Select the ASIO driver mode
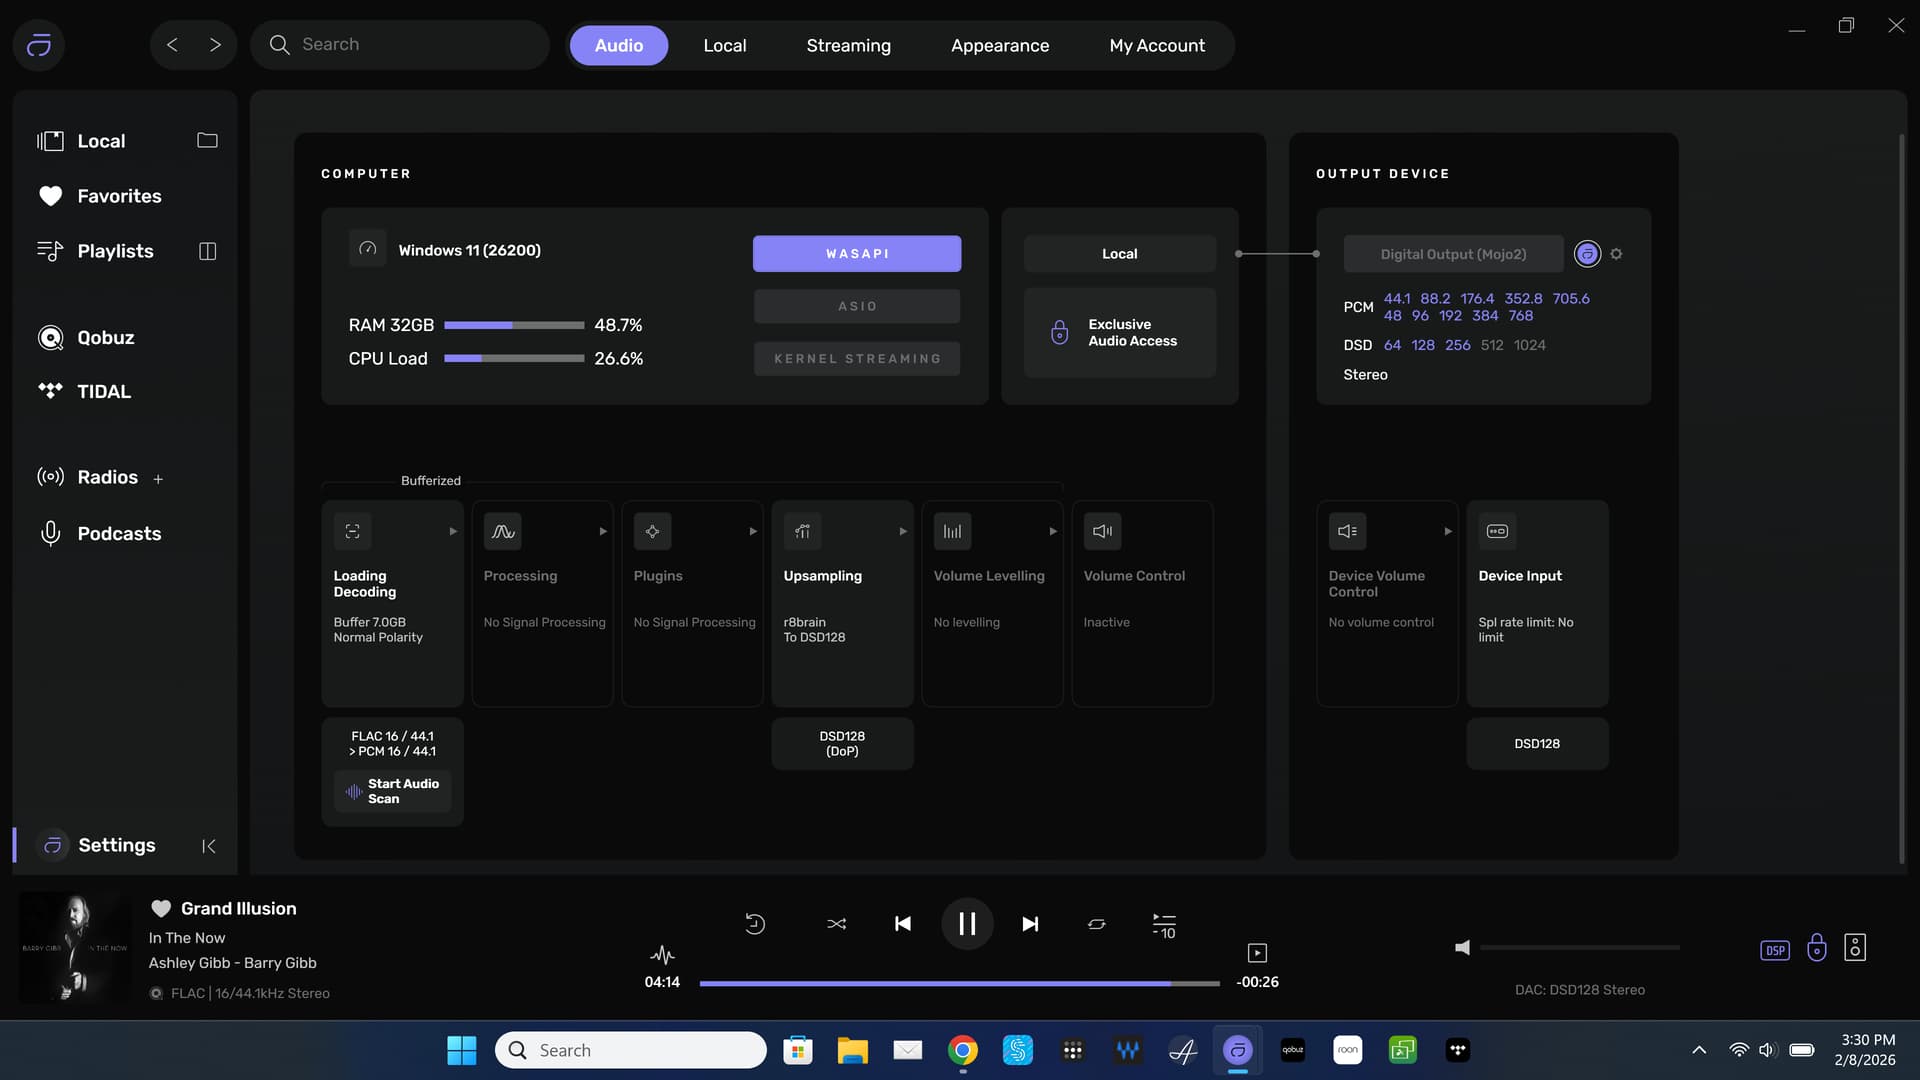Image resolution: width=1920 pixels, height=1080 pixels. (x=857, y=306)
